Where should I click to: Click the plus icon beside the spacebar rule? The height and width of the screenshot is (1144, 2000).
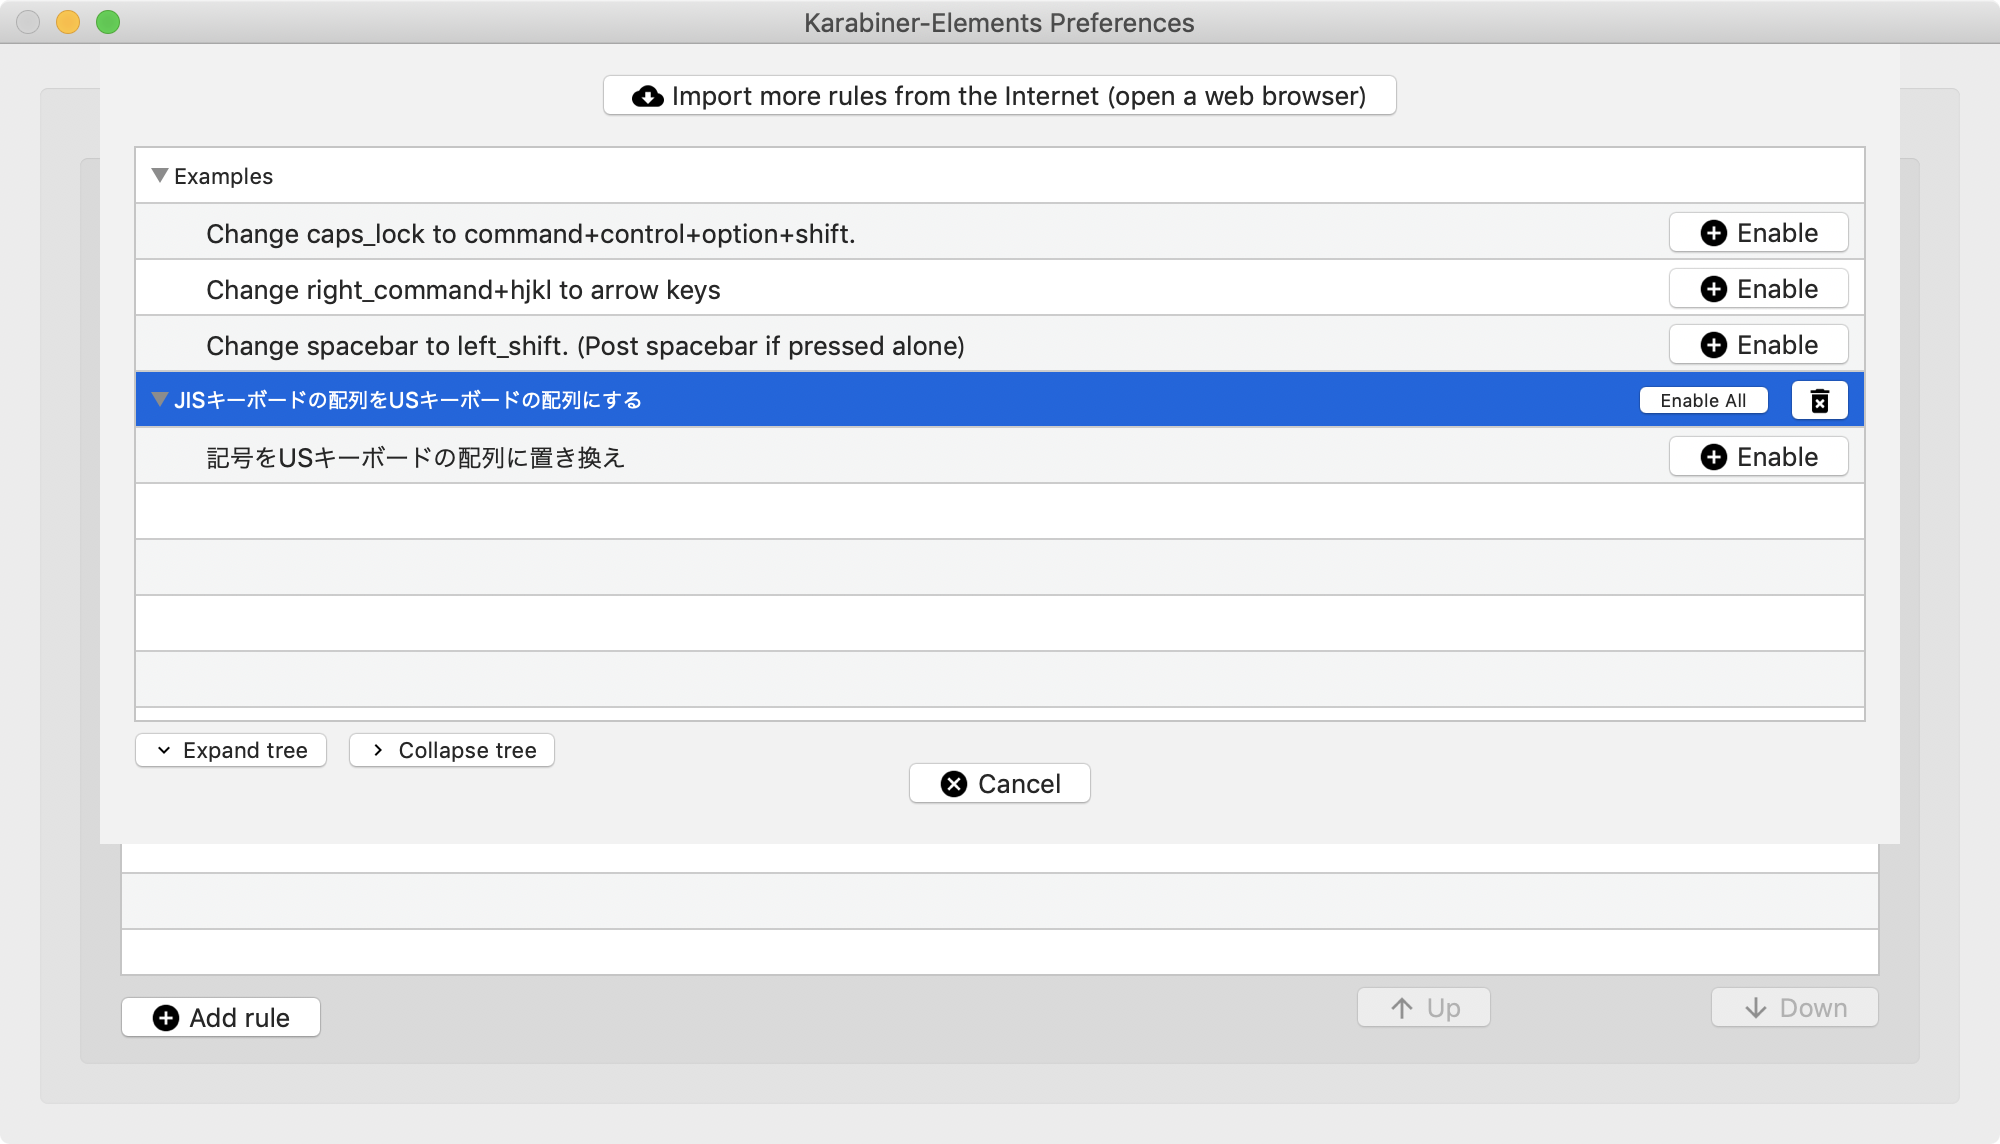tap(1714, 344)
